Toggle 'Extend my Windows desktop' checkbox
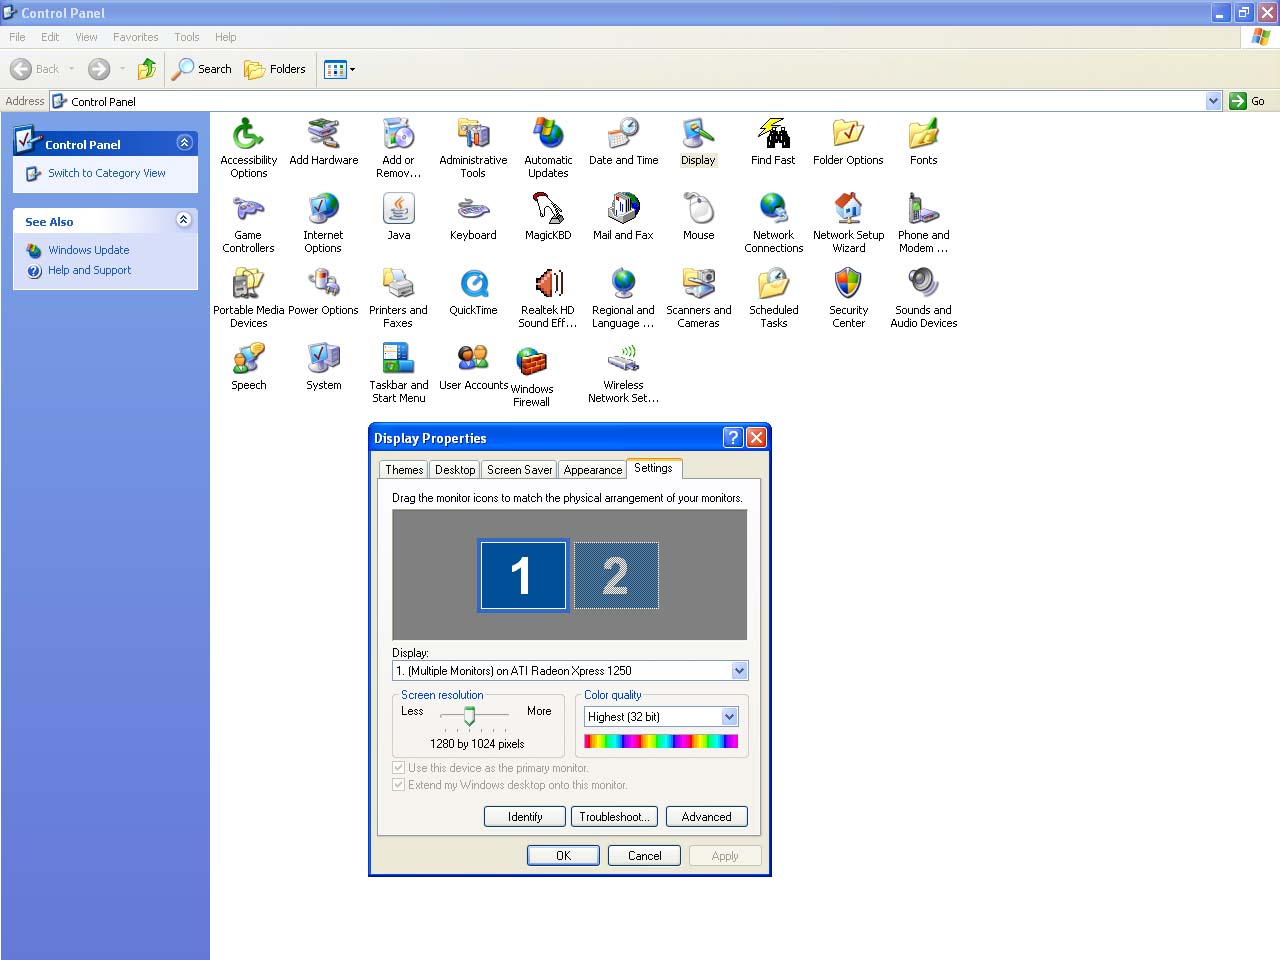Viewport: 1280px width, 960px height. coord(399,785)
